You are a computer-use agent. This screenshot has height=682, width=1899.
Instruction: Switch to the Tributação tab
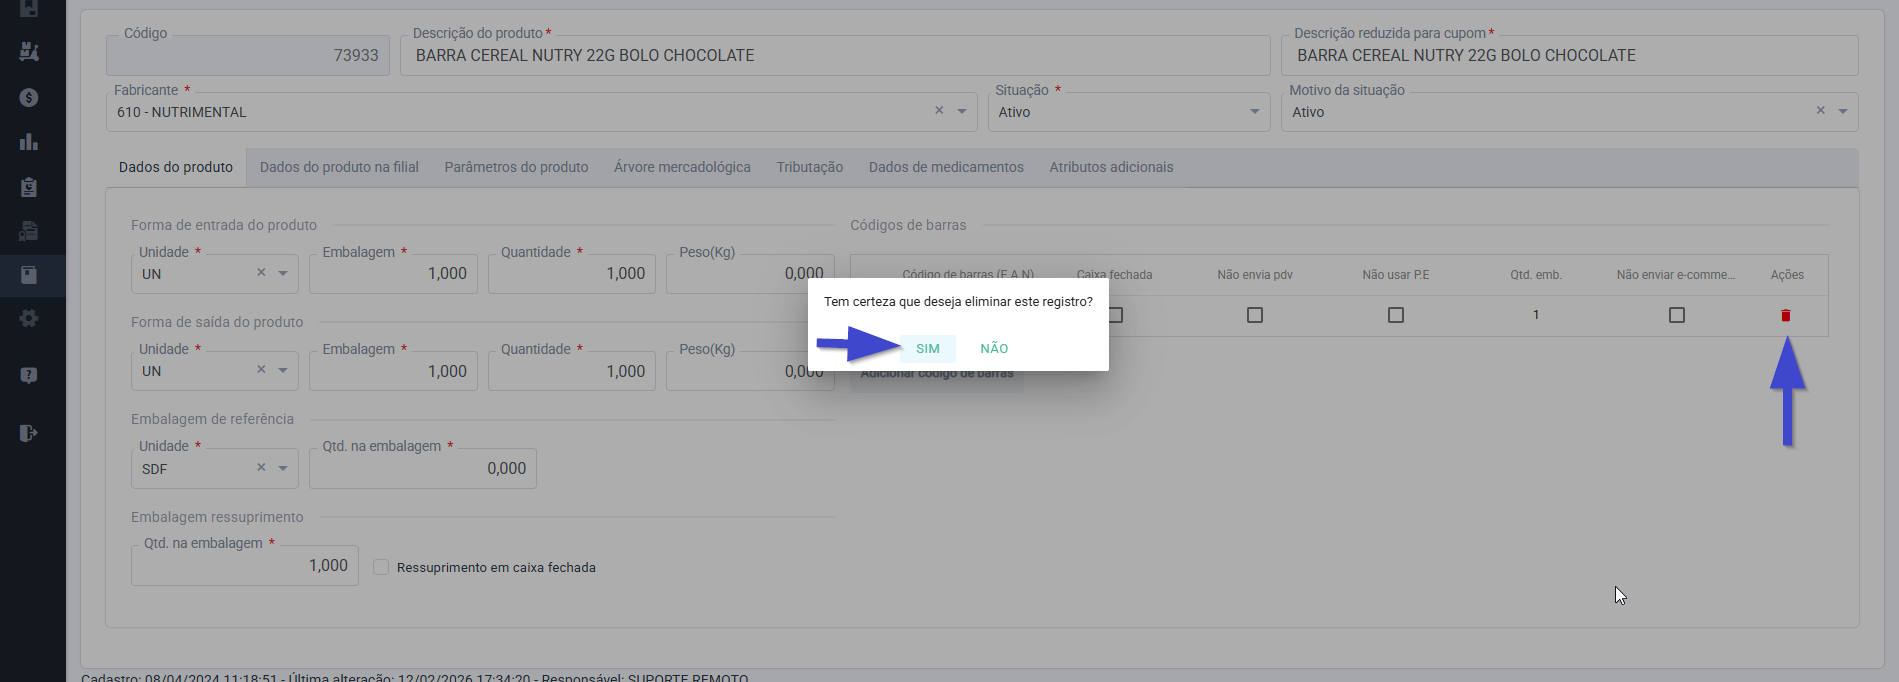coord(810,167)
